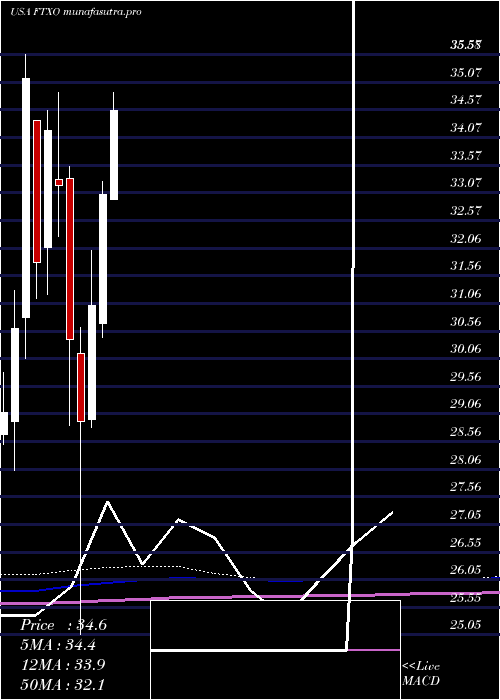The width and height of the screenshot is (500, 700).
Task: Click the 32.06 price axis label
Action: 466,238
